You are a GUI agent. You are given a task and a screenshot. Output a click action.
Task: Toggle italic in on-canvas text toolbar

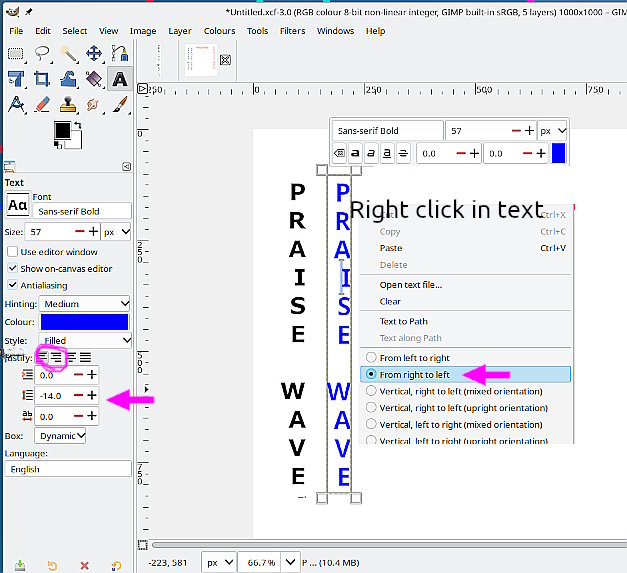(x=371, y=153)
